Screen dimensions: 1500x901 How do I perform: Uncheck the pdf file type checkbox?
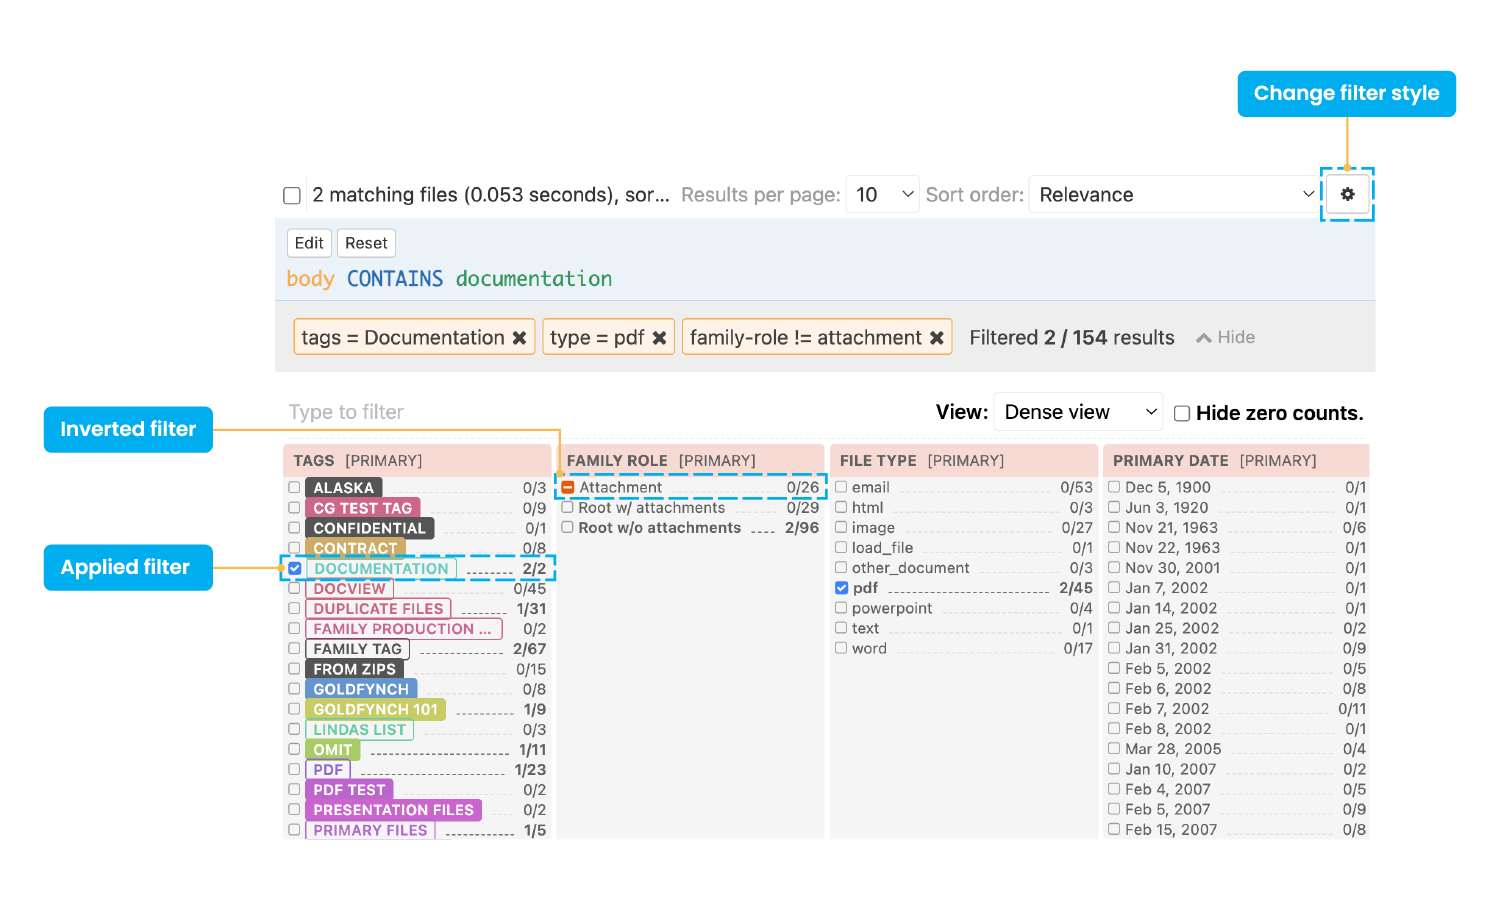(842, 588)
